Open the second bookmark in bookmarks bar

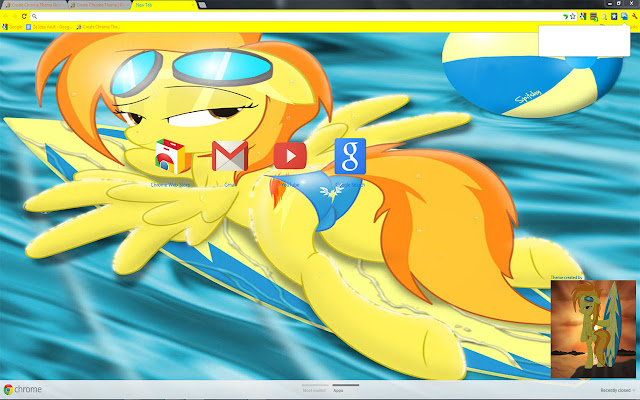point(58,27)
